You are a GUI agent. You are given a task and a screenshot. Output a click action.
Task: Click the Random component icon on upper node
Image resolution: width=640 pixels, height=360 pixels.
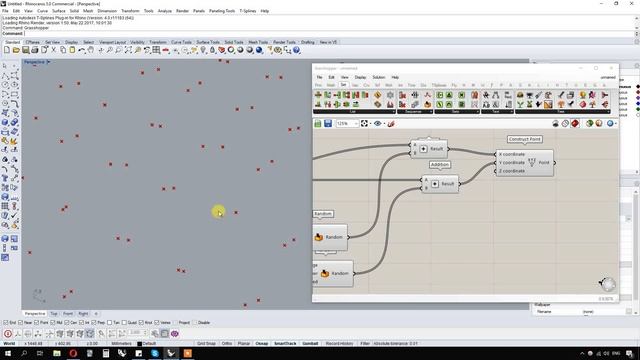click(319, 237)
